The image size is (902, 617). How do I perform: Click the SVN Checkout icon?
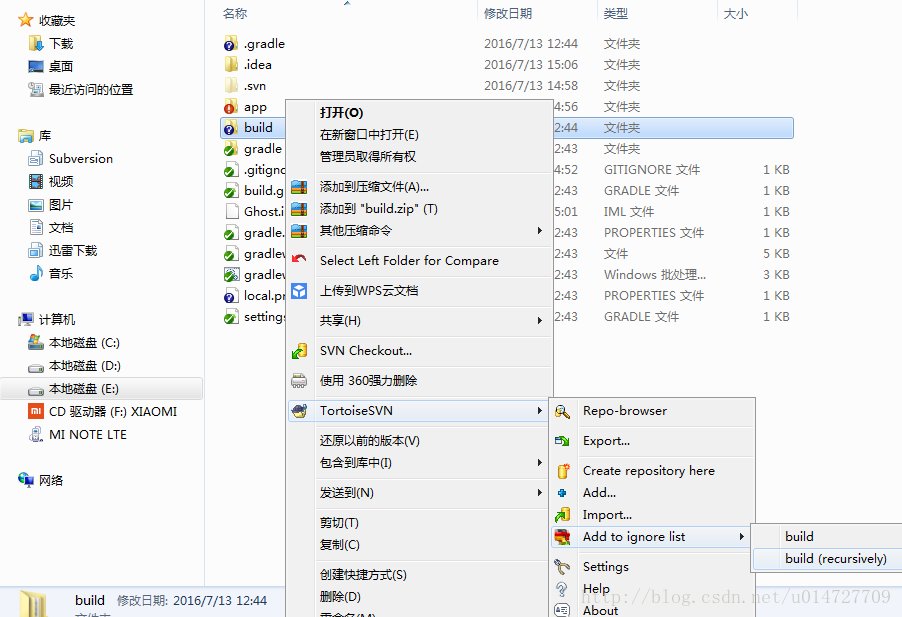299,351
